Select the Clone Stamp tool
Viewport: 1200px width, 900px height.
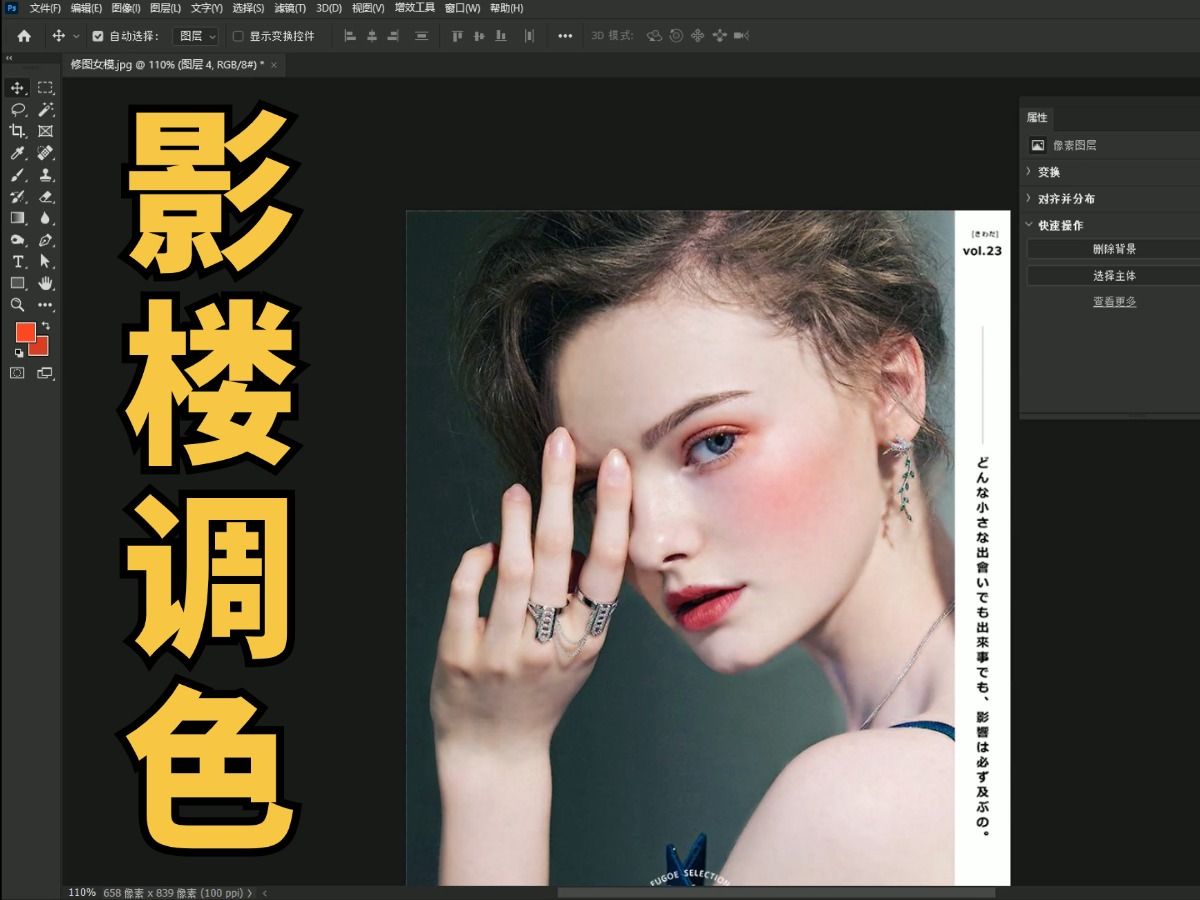pos(45,174)
